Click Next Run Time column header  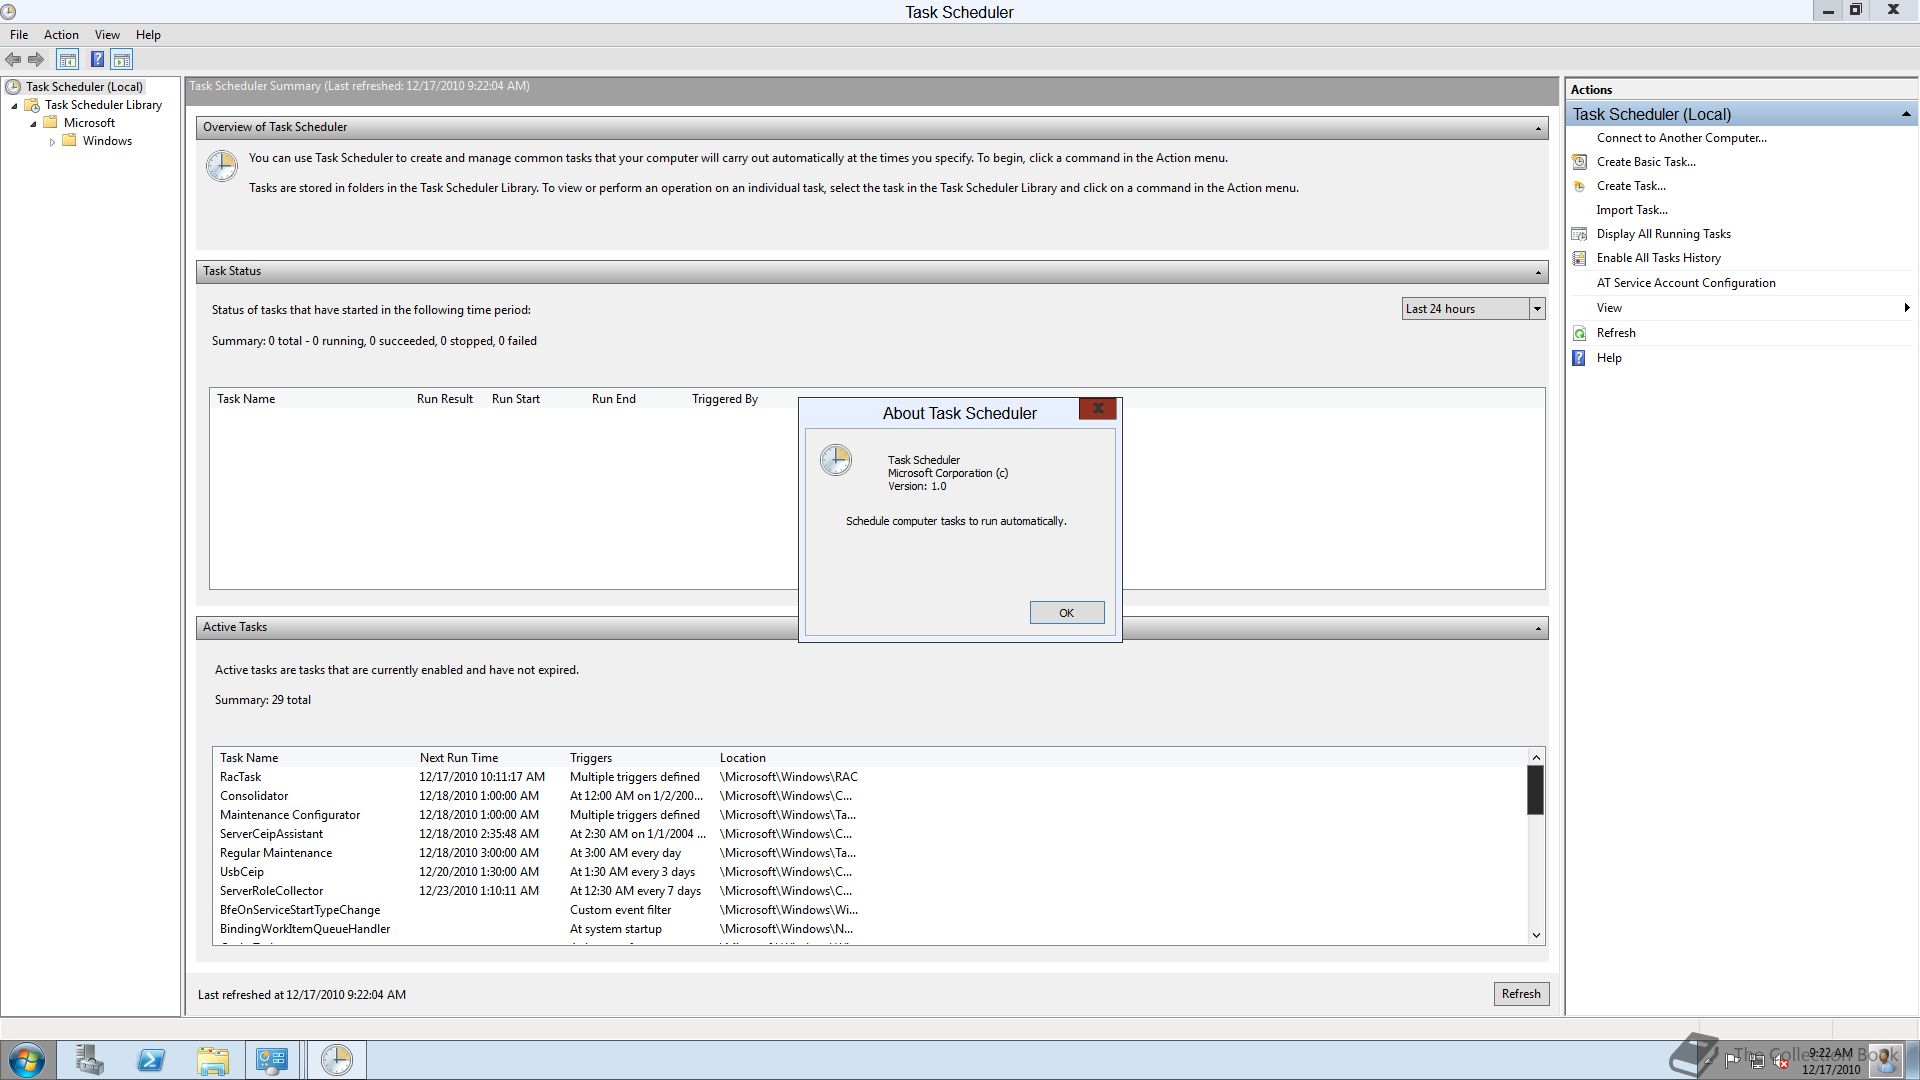tap(459, 758)
